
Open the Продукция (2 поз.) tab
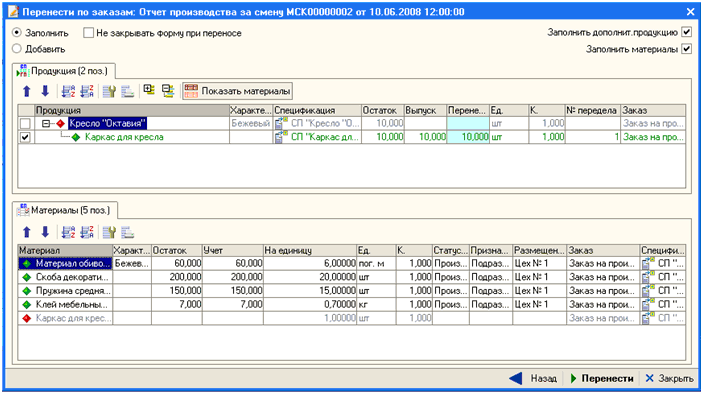click(64, 71)
